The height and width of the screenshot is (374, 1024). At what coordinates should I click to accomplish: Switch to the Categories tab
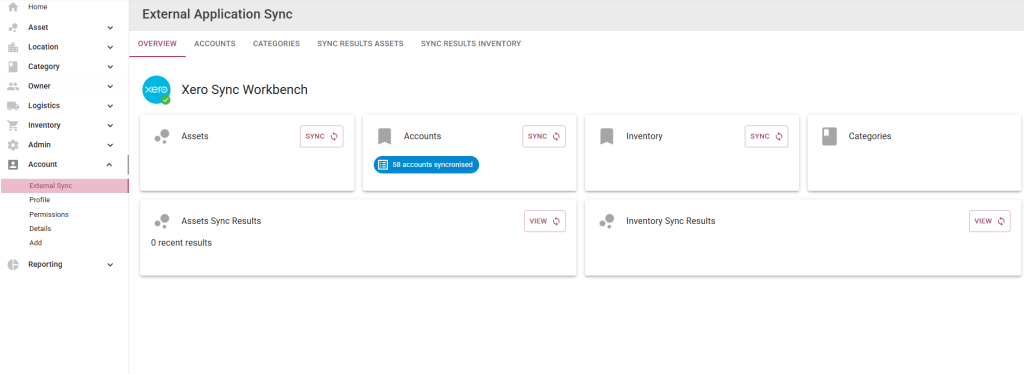tap(276, 44)
